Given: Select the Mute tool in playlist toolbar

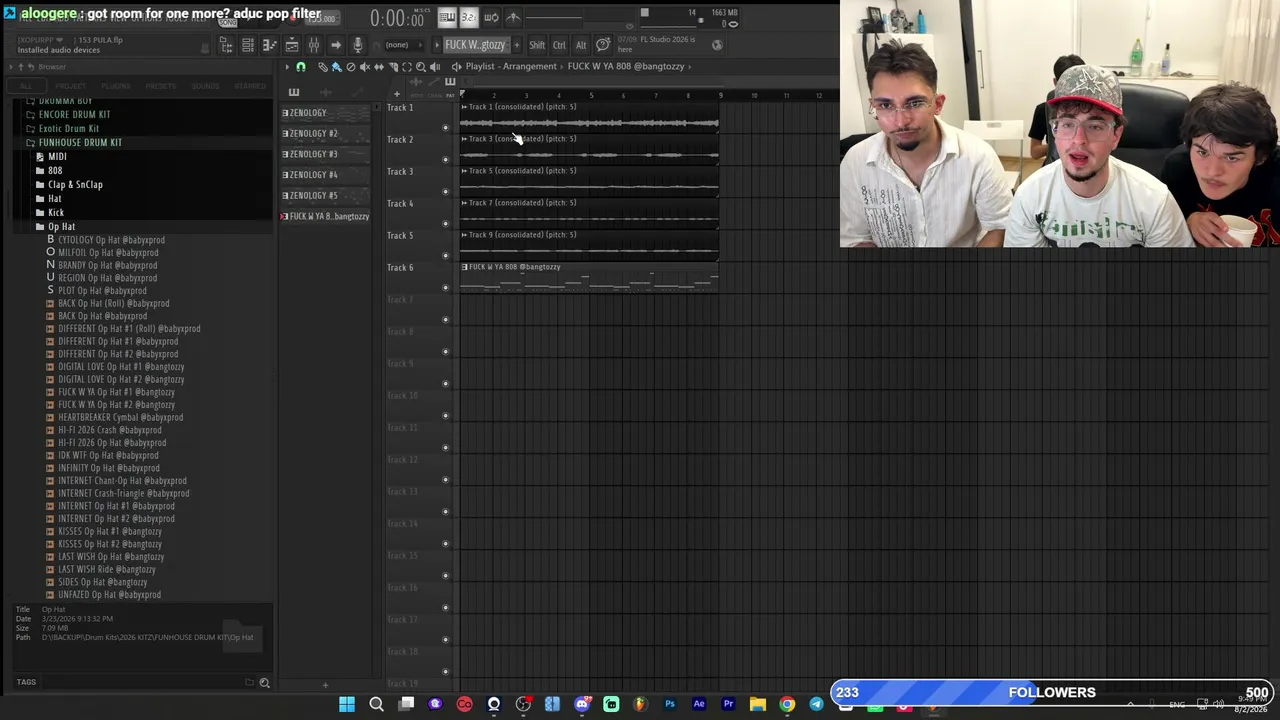Looking at the screenshot, I should [364, 67].
